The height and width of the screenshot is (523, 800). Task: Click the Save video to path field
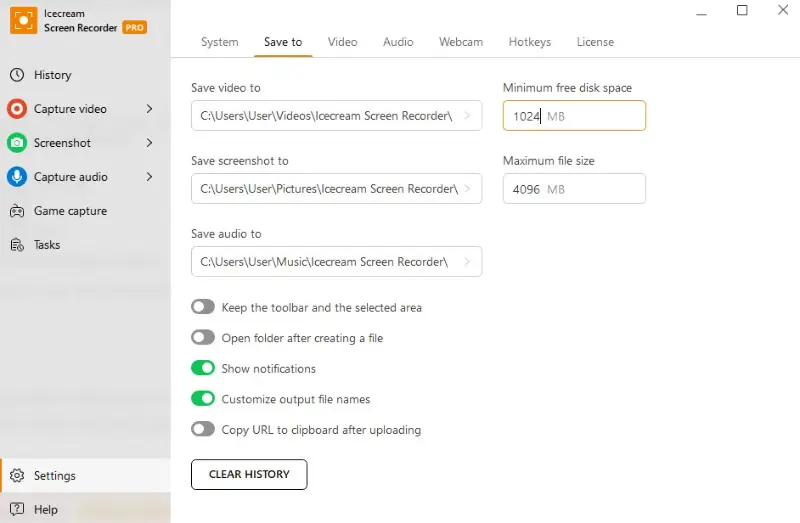click(336, 116)
